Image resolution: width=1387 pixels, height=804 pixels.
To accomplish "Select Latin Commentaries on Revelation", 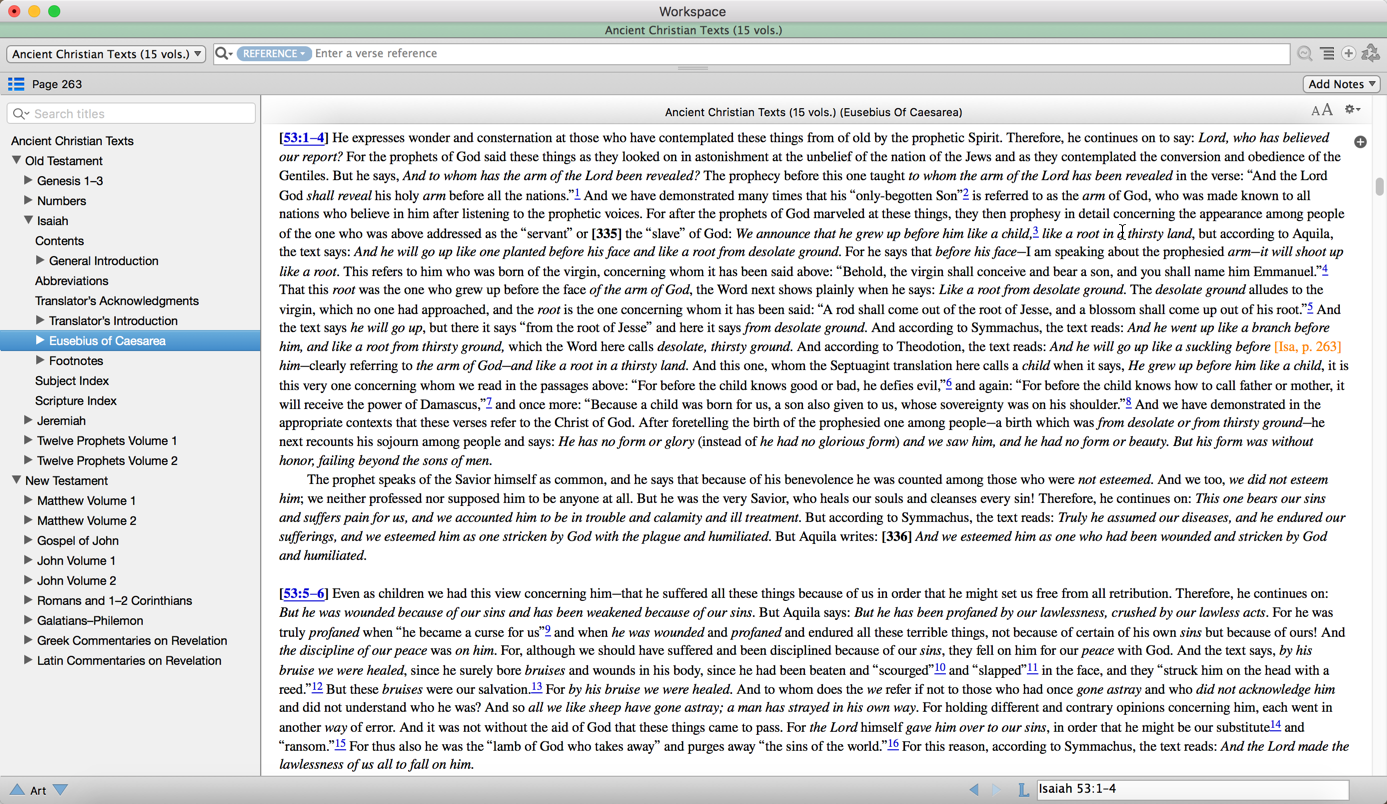I will coord(129,661).
